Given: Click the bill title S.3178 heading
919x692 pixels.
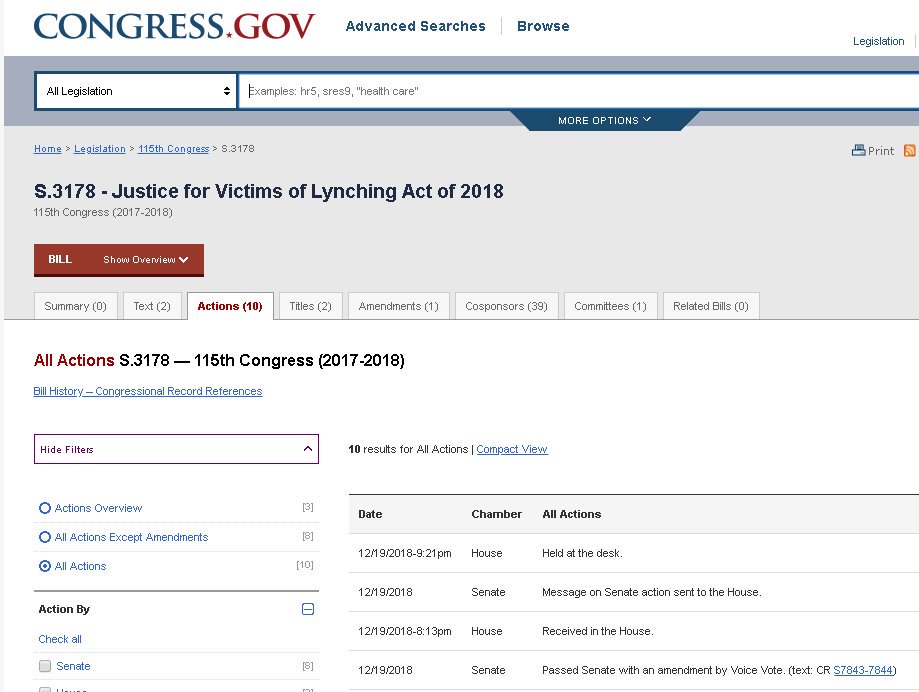Looking at the screenshot, I should click(268, 191).
